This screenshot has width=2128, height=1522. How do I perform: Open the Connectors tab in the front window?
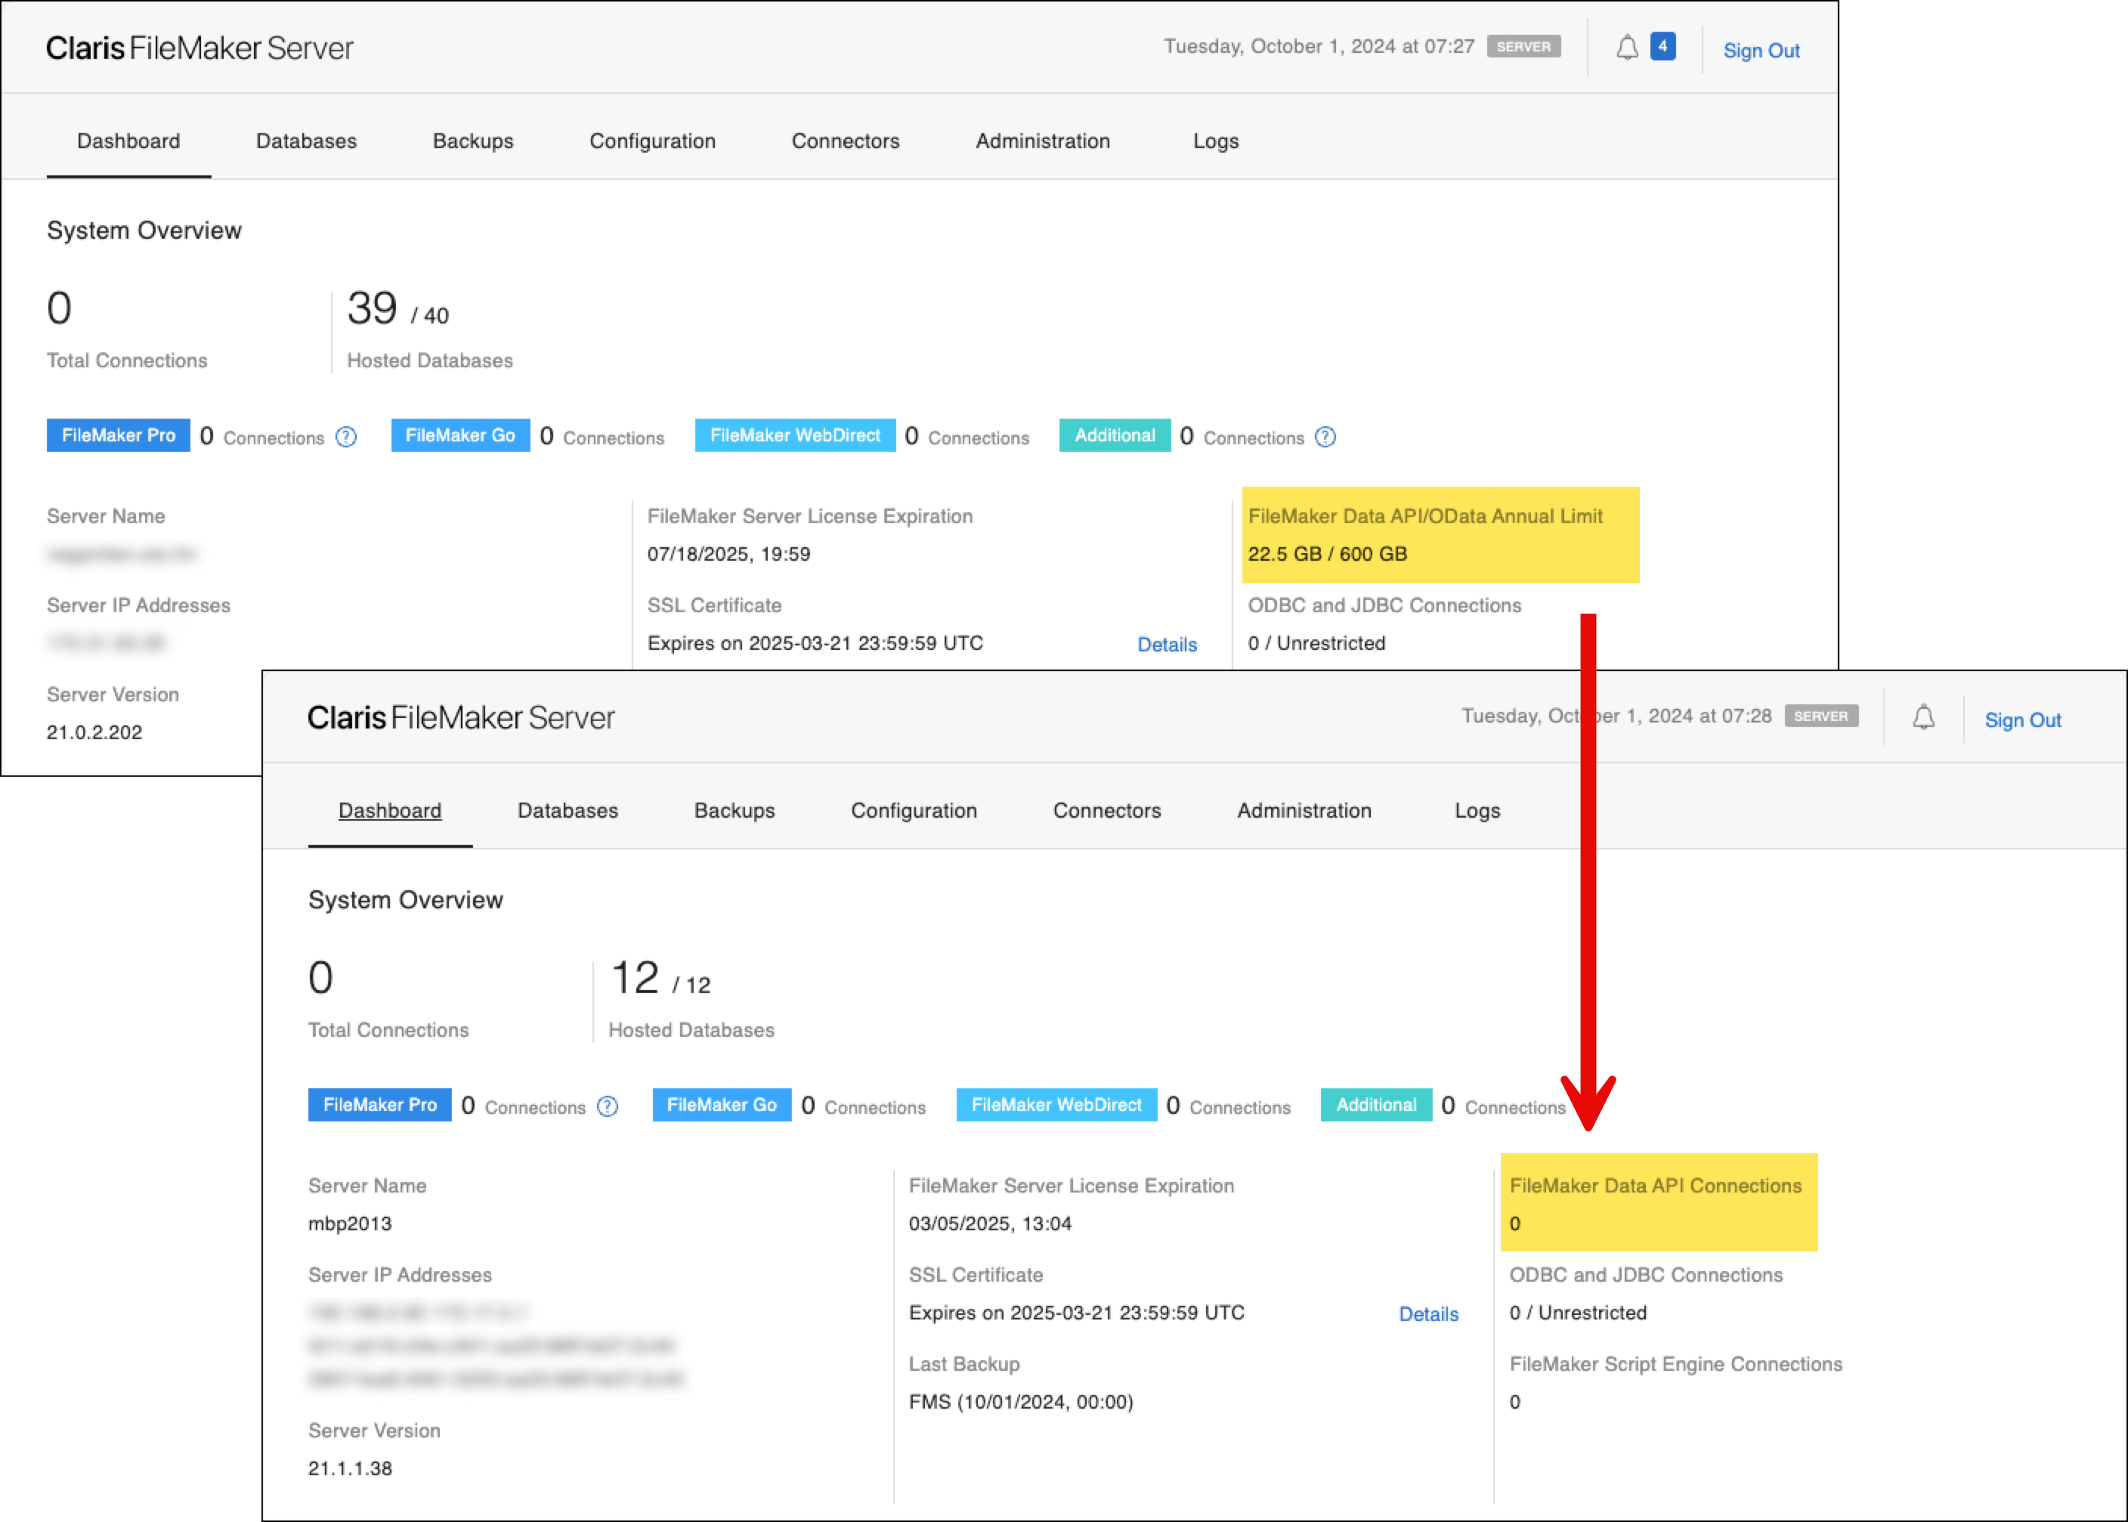click(1107, 811)
